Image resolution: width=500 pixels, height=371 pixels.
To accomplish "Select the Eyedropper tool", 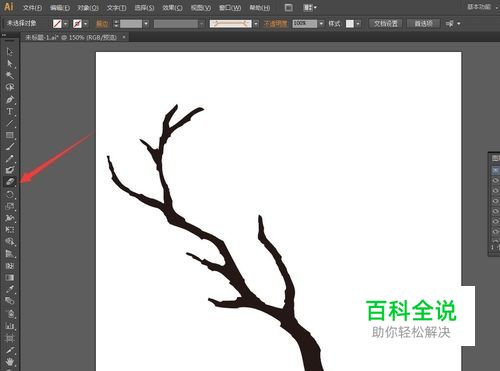I will click(10, 289).
